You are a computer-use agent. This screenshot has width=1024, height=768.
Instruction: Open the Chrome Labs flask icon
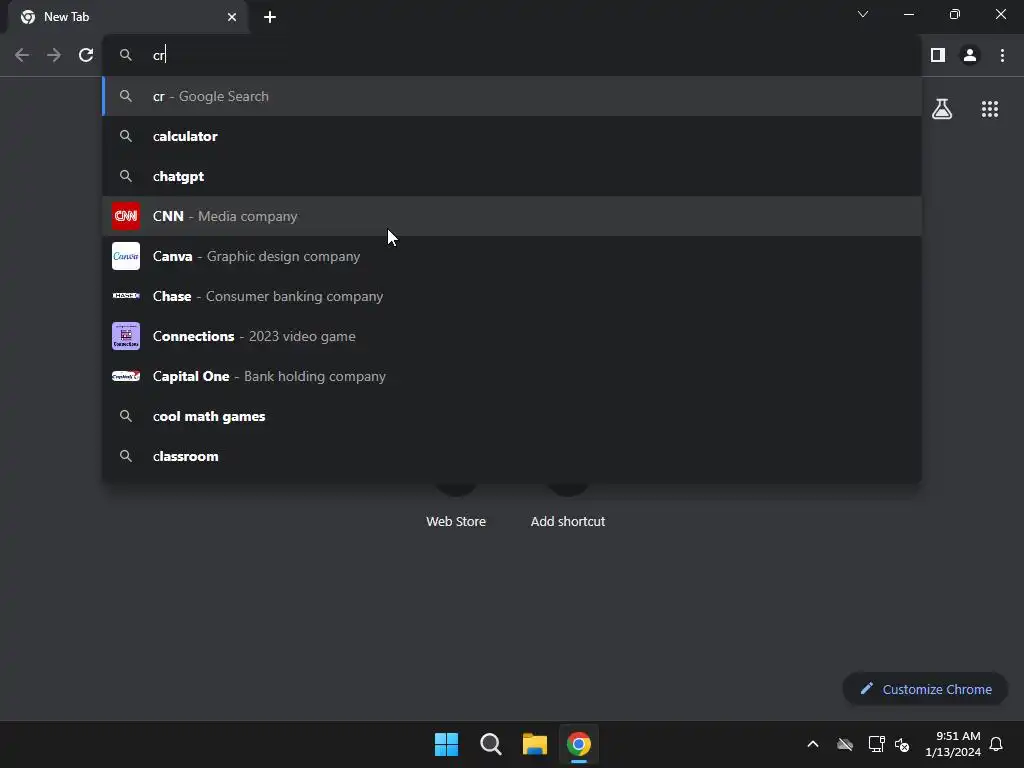[942, 109]
